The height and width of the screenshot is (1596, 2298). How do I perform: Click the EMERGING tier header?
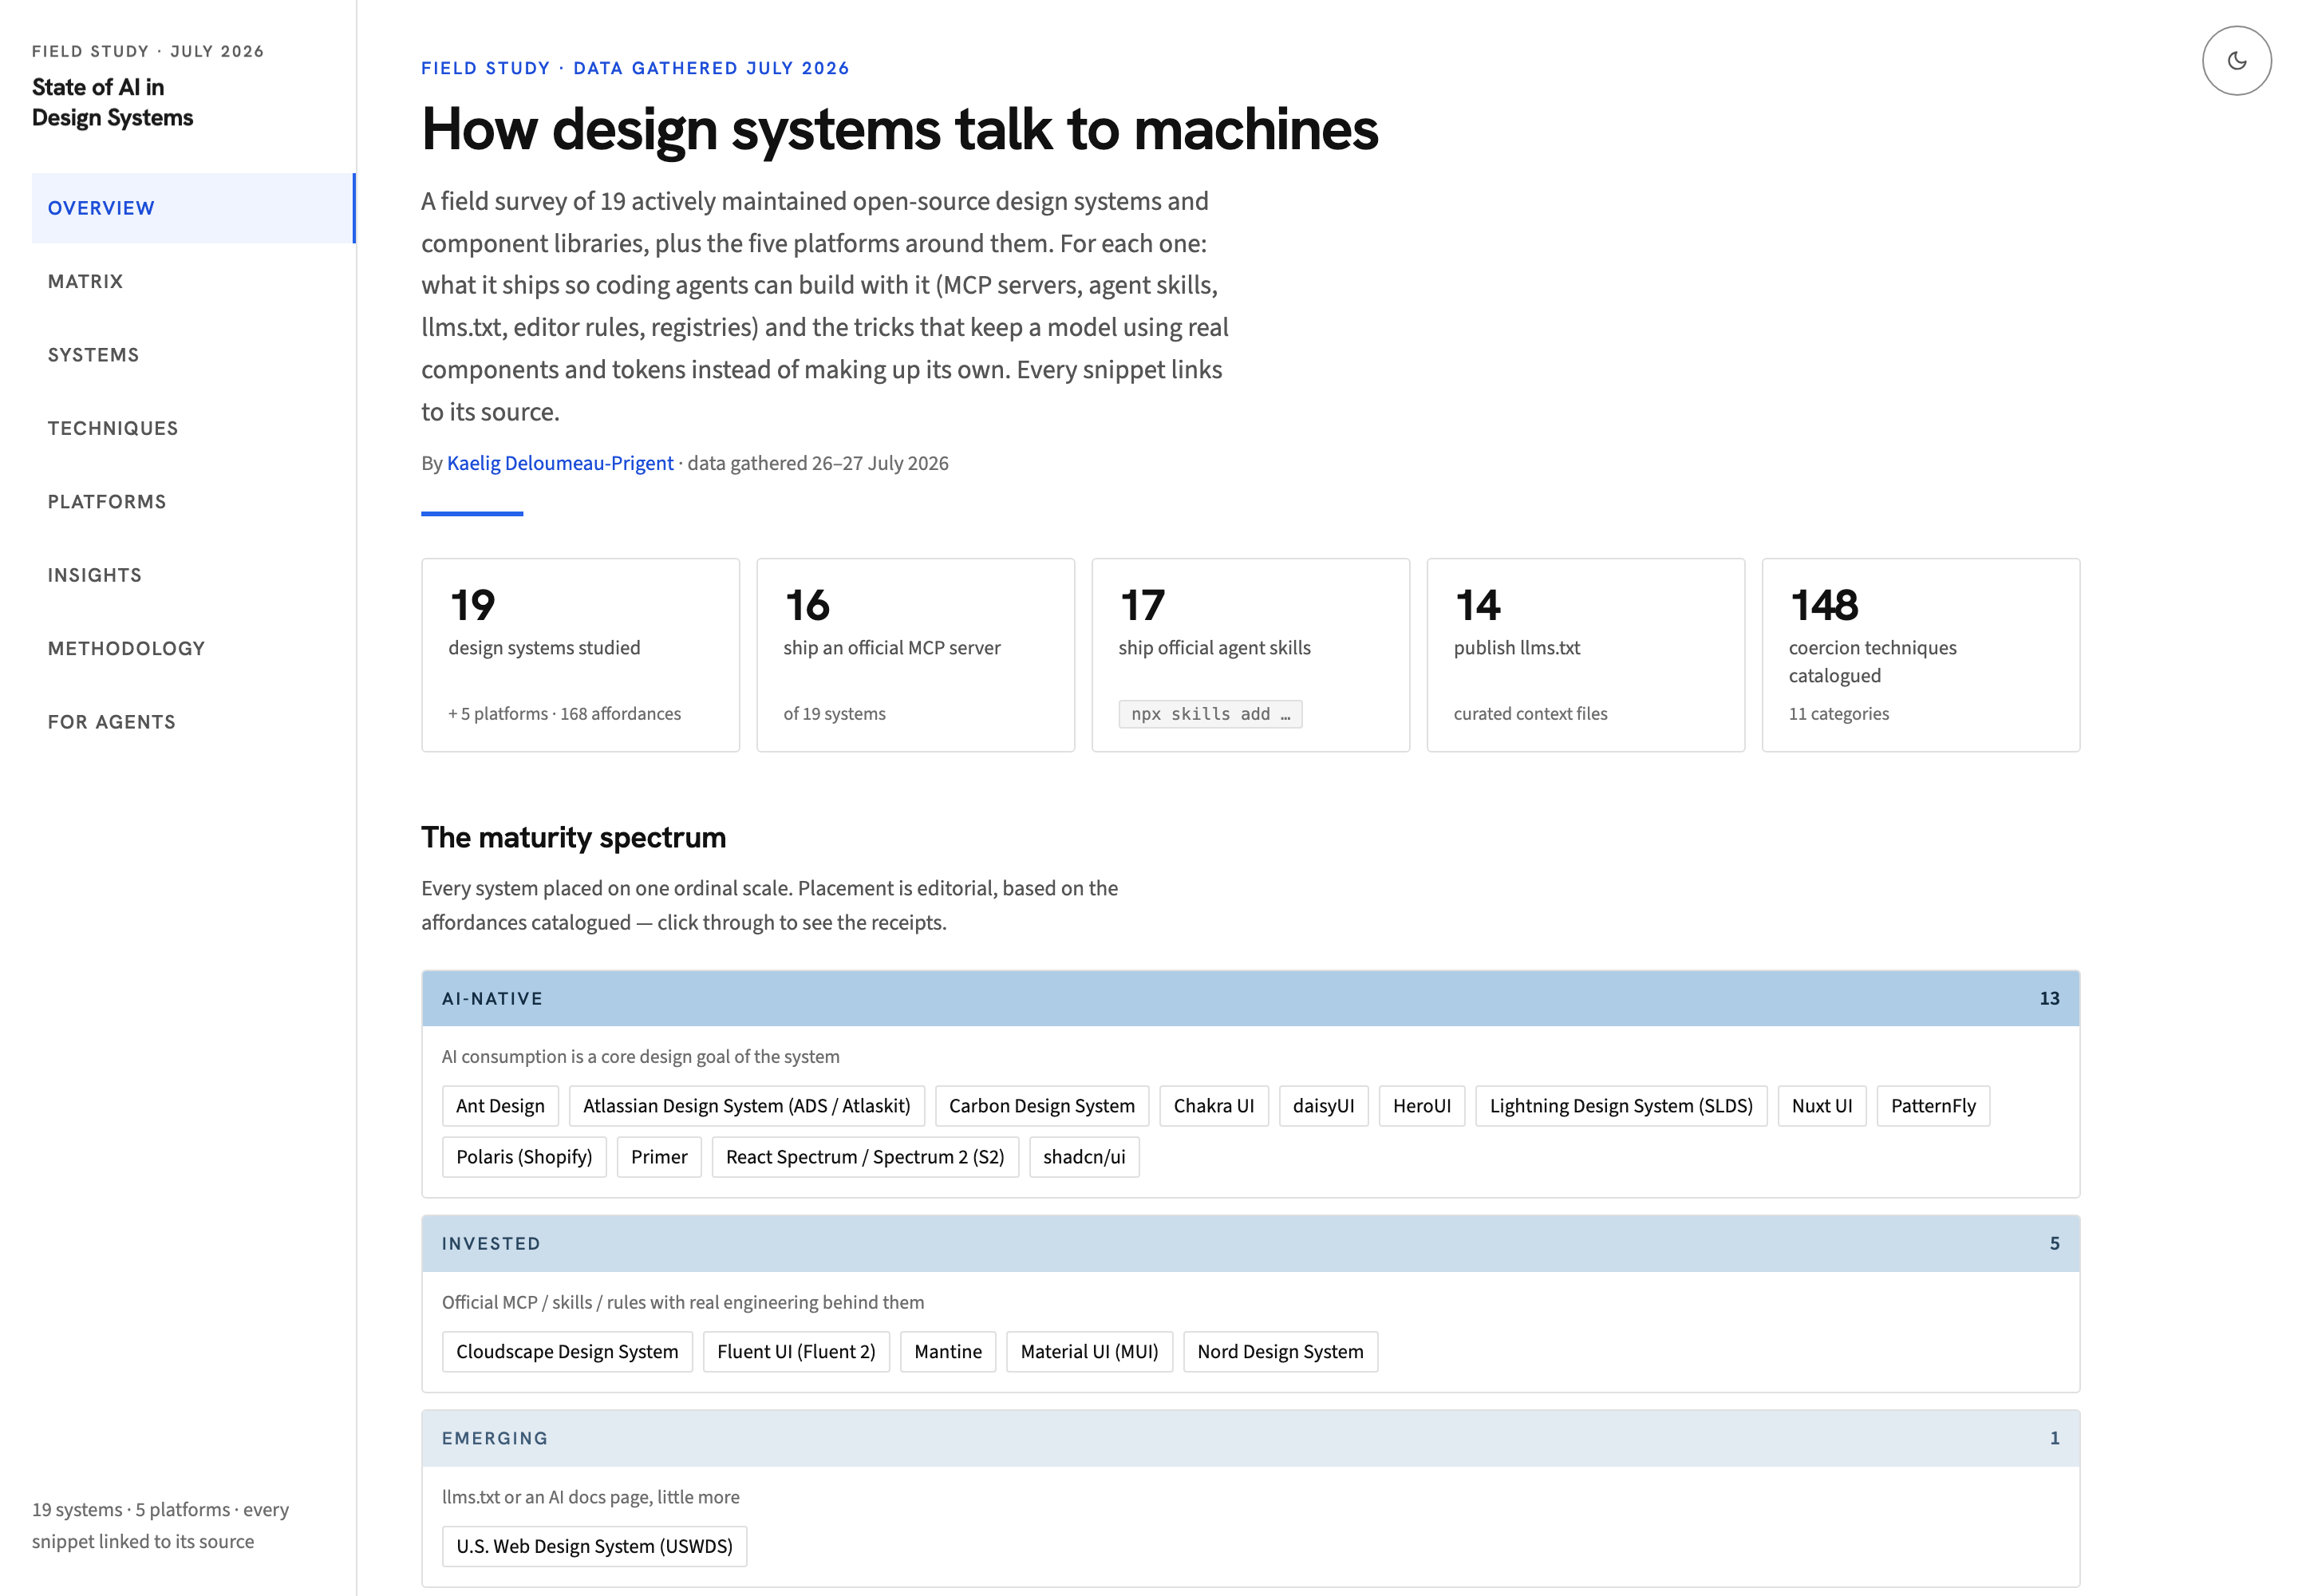(1250, 1438)
